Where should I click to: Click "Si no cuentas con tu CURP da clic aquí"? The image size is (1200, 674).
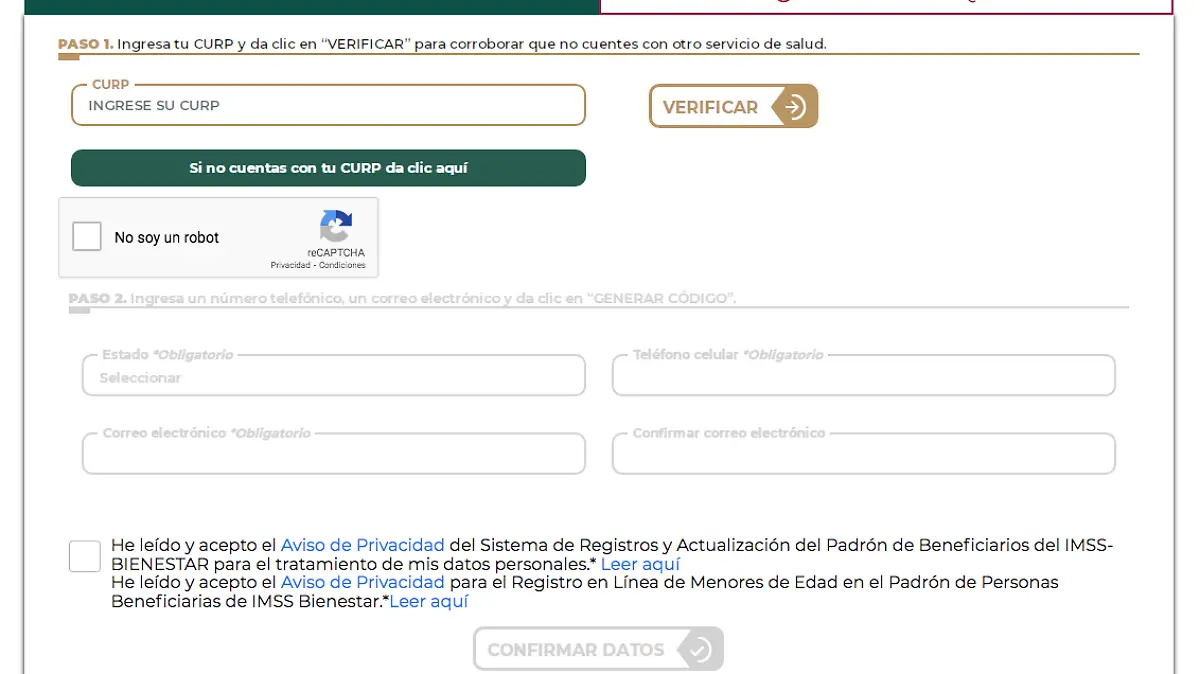328,167
